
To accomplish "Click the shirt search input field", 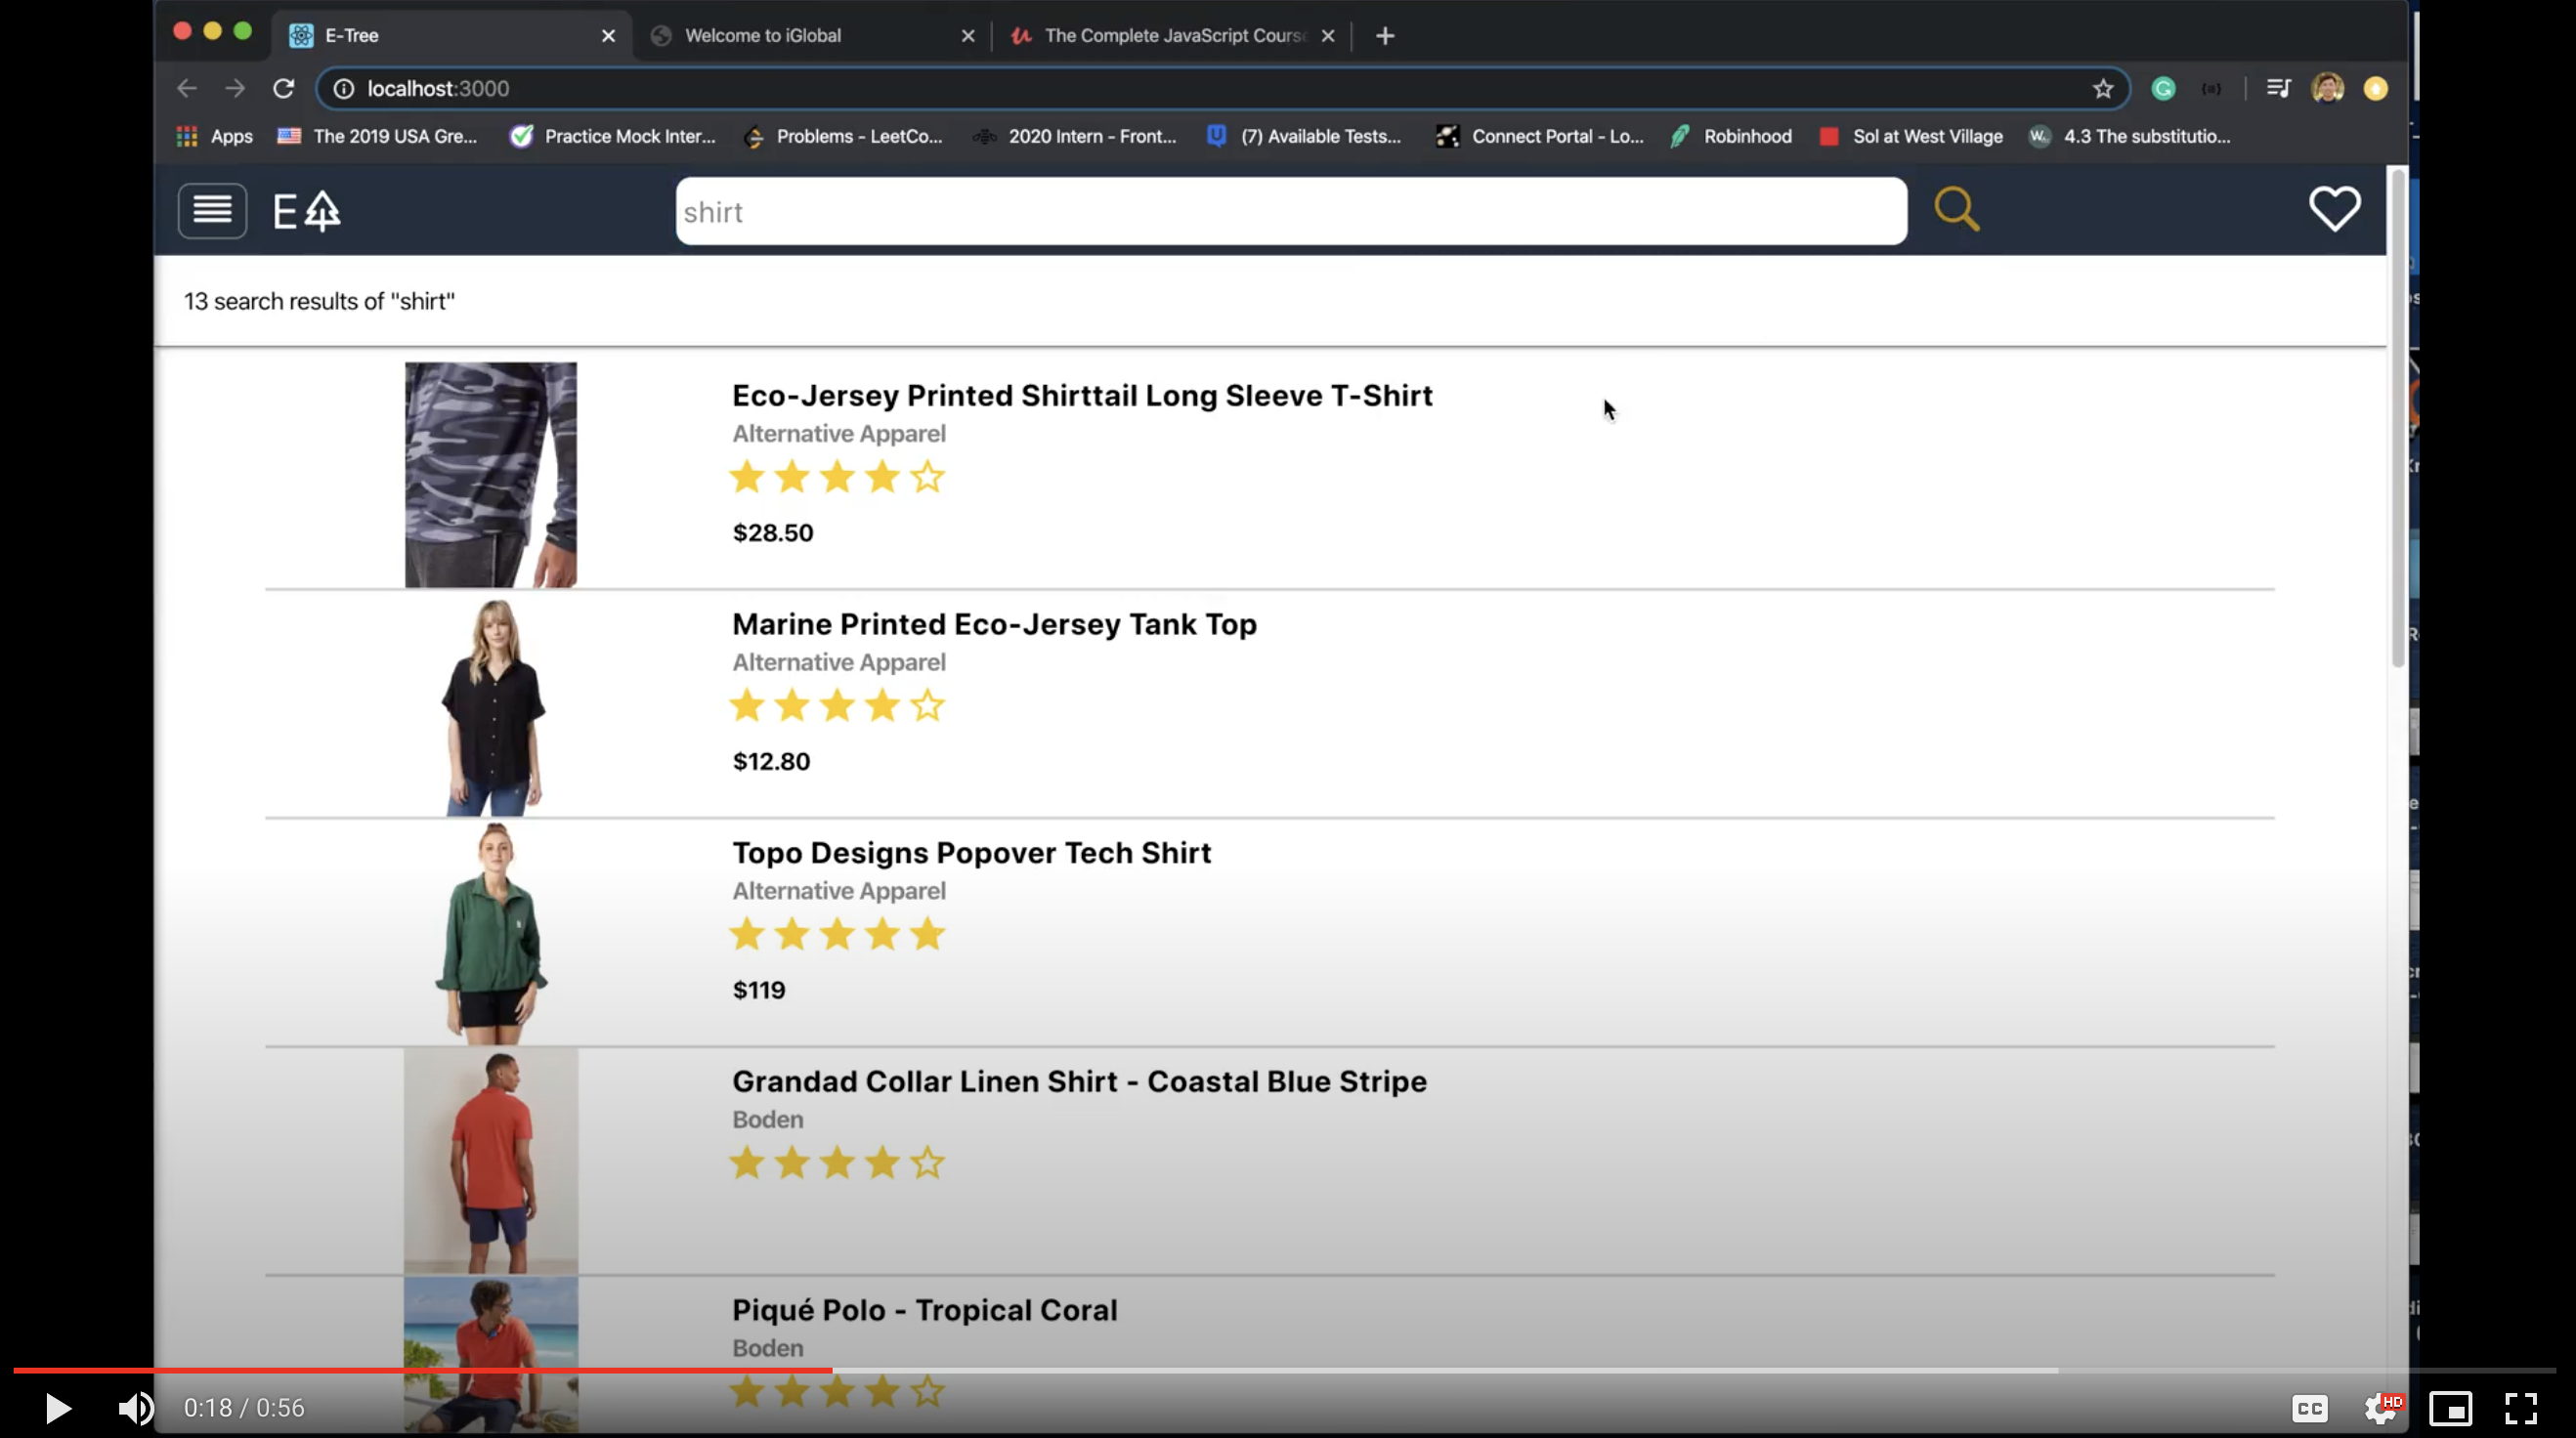I will tap(1290, 212).
